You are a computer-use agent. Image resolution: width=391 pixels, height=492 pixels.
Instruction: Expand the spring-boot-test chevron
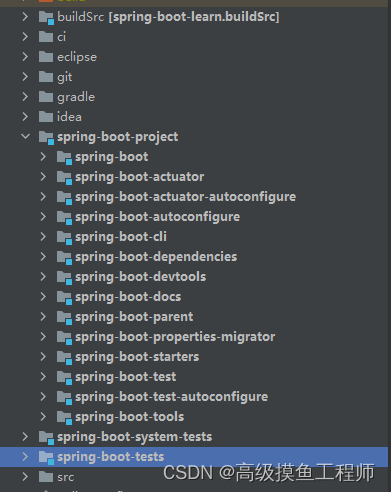(43, 377)
